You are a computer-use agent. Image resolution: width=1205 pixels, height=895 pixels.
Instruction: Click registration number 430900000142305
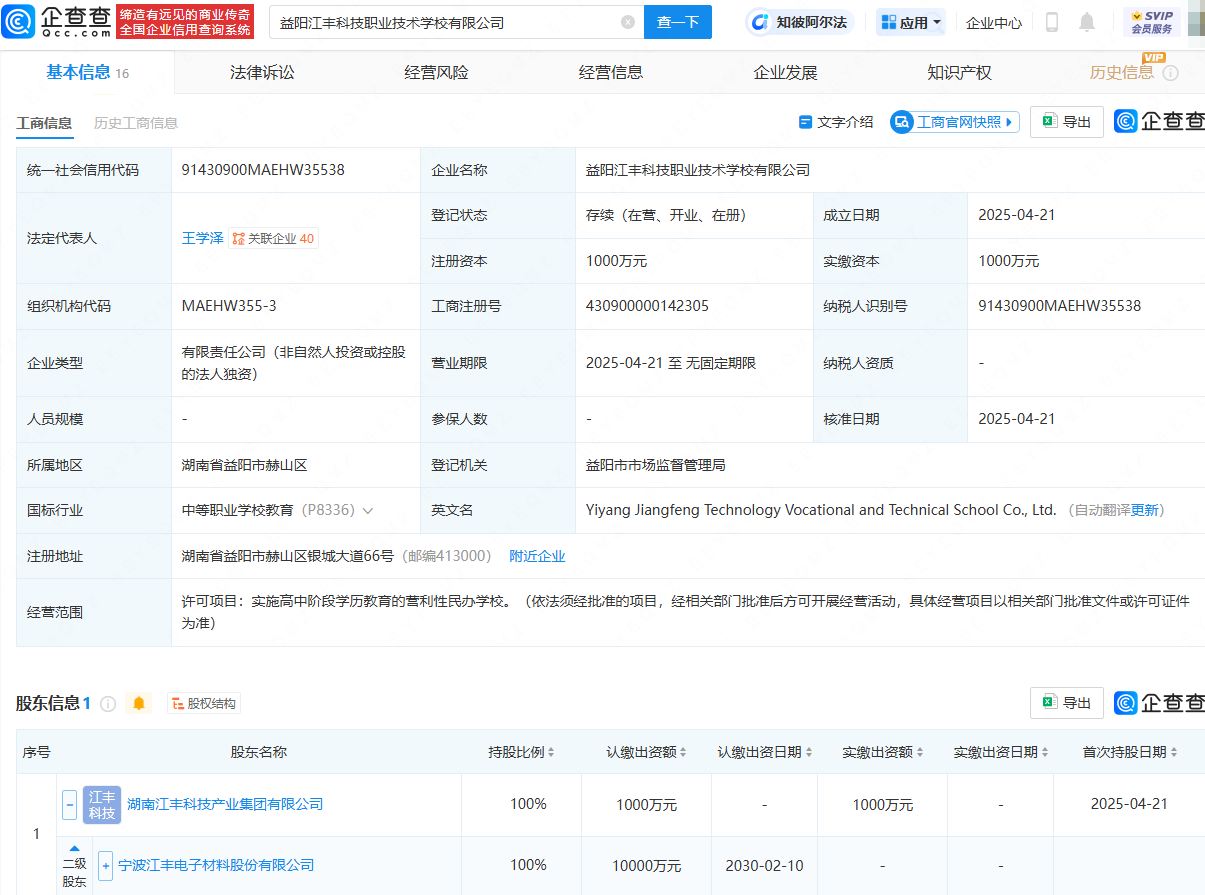coord(647,306)
